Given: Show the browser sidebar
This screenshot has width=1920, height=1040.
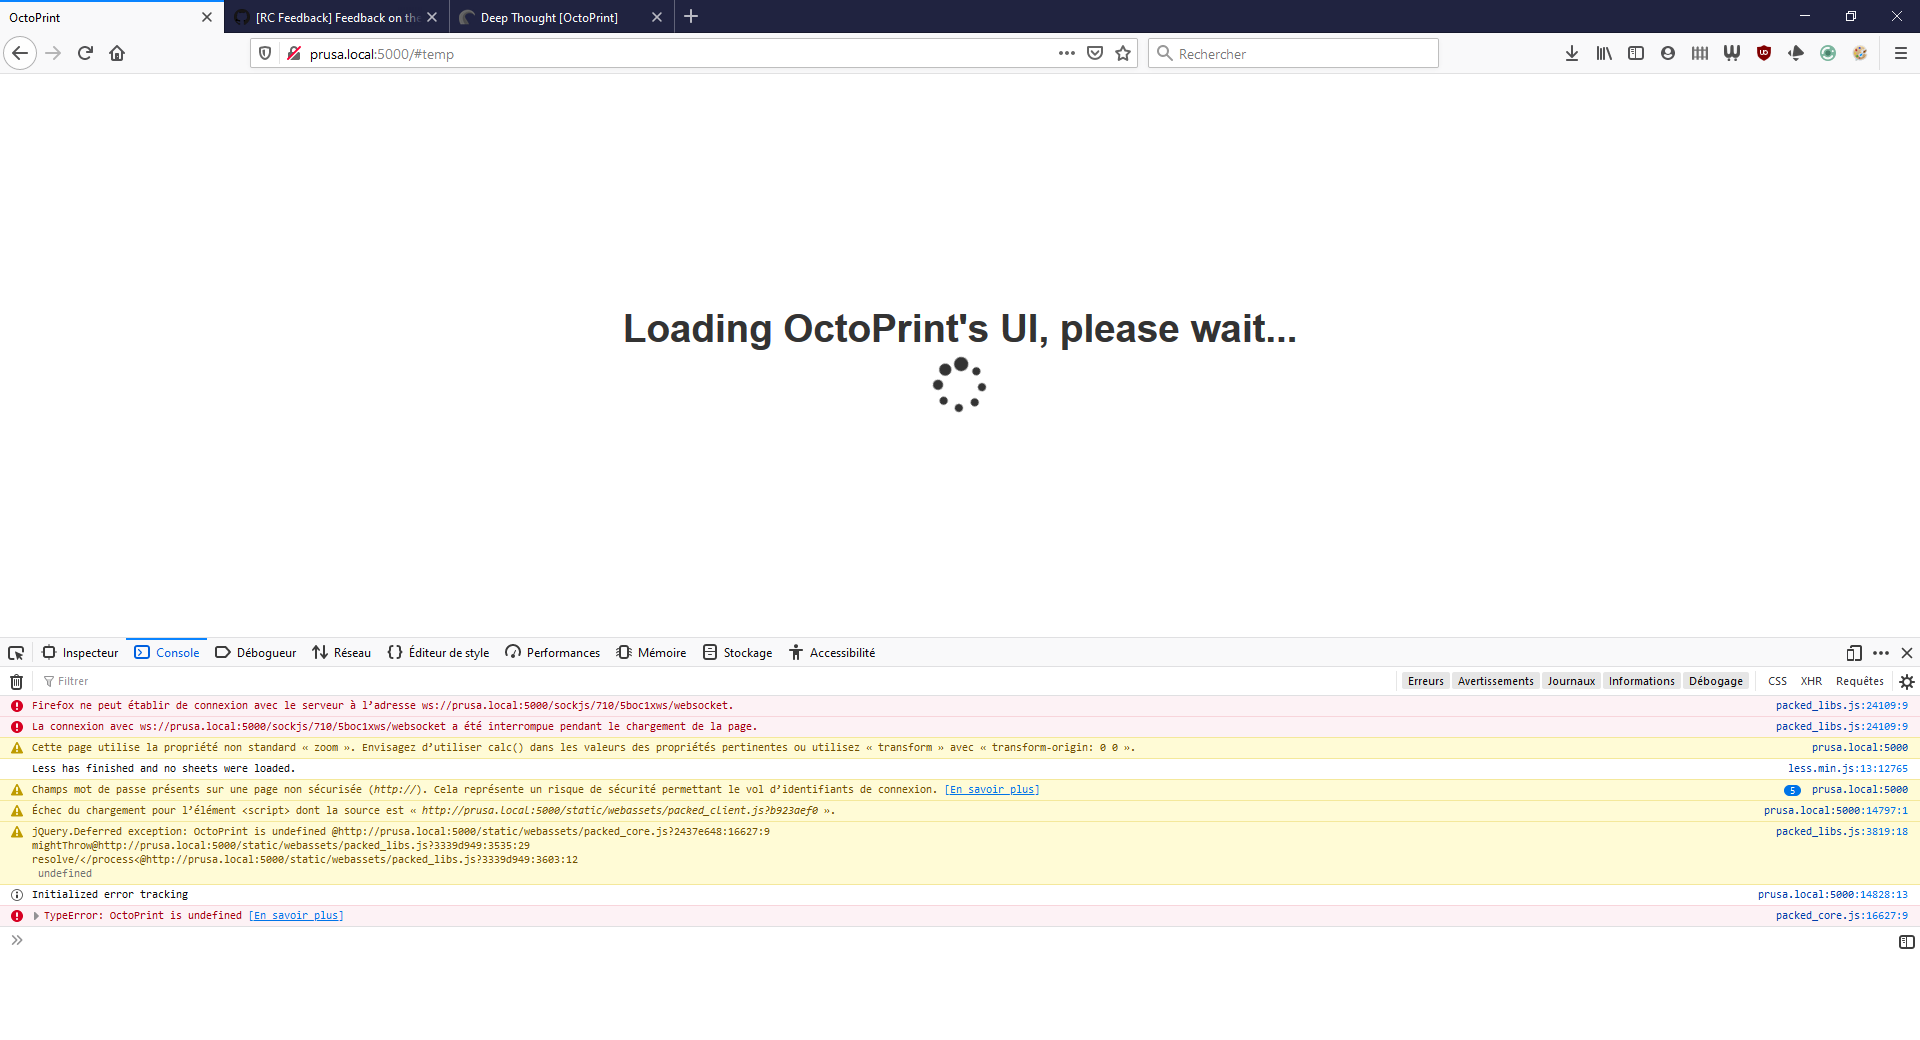Looking at the screenshot, I should point(1636,53).
